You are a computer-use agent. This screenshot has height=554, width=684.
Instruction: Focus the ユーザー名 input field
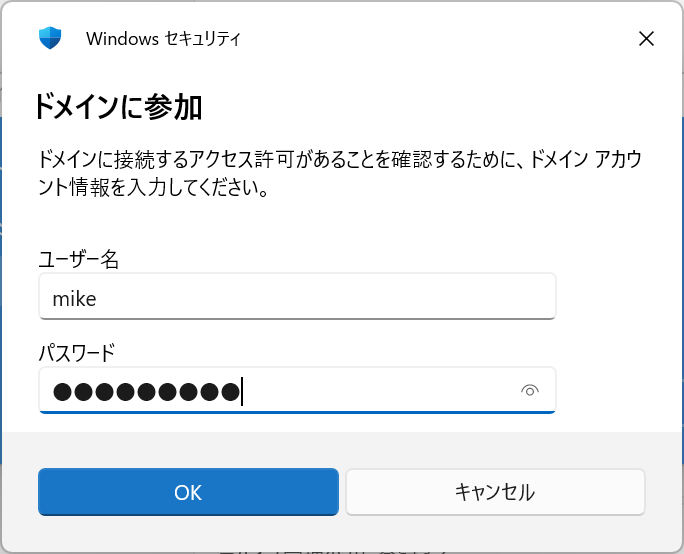tap(297, 297)
